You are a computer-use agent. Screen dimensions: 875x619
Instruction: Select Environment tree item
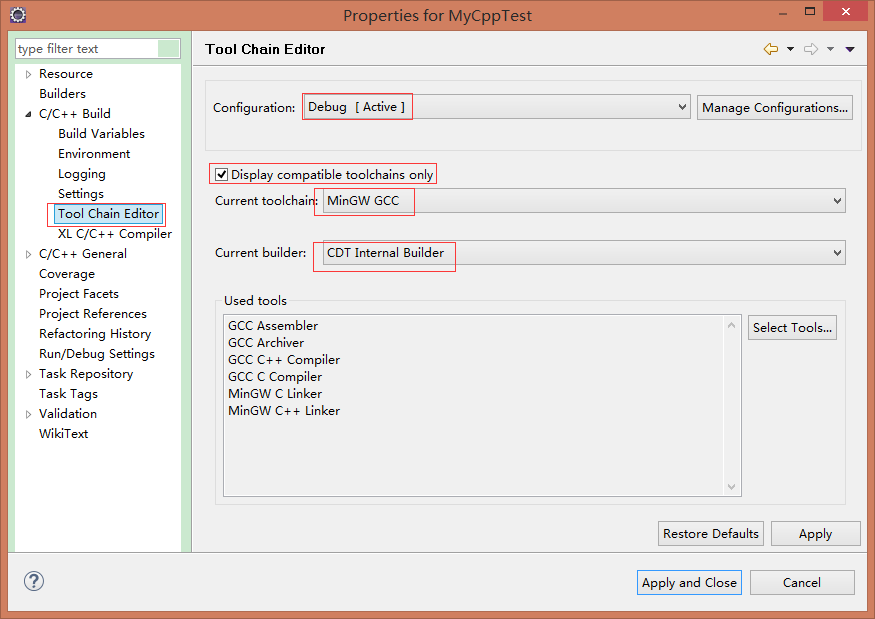[x=94, y=154]
